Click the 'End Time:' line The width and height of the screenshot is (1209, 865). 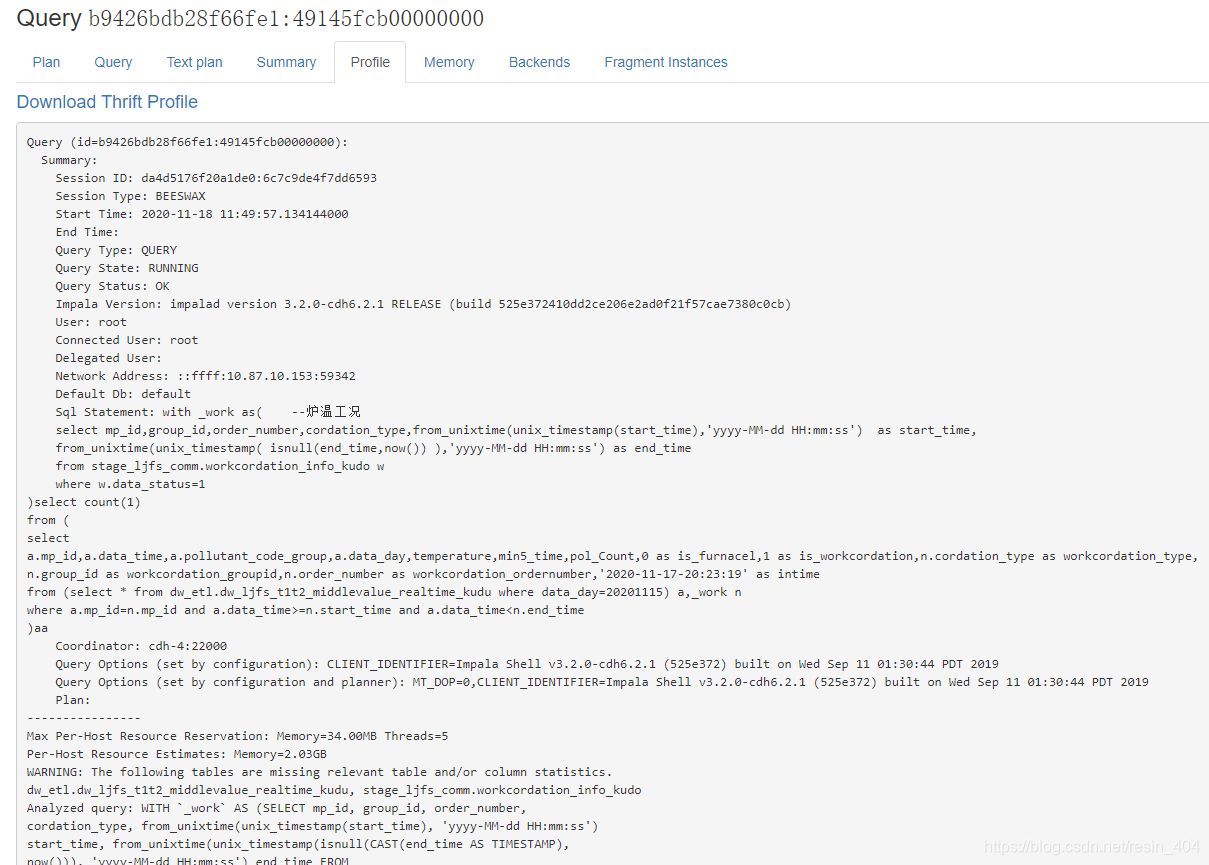click(x=87, y=232)
